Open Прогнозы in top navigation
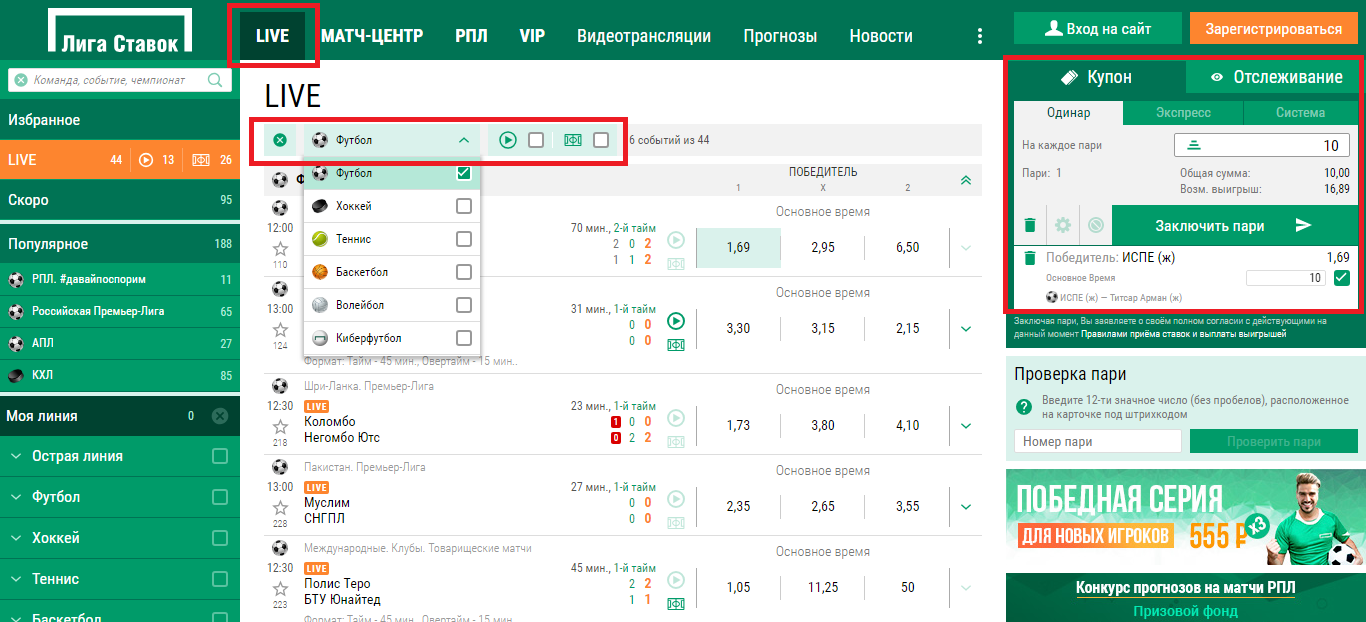This screenshot has width=1366, height=622. [x=780, y=36]
